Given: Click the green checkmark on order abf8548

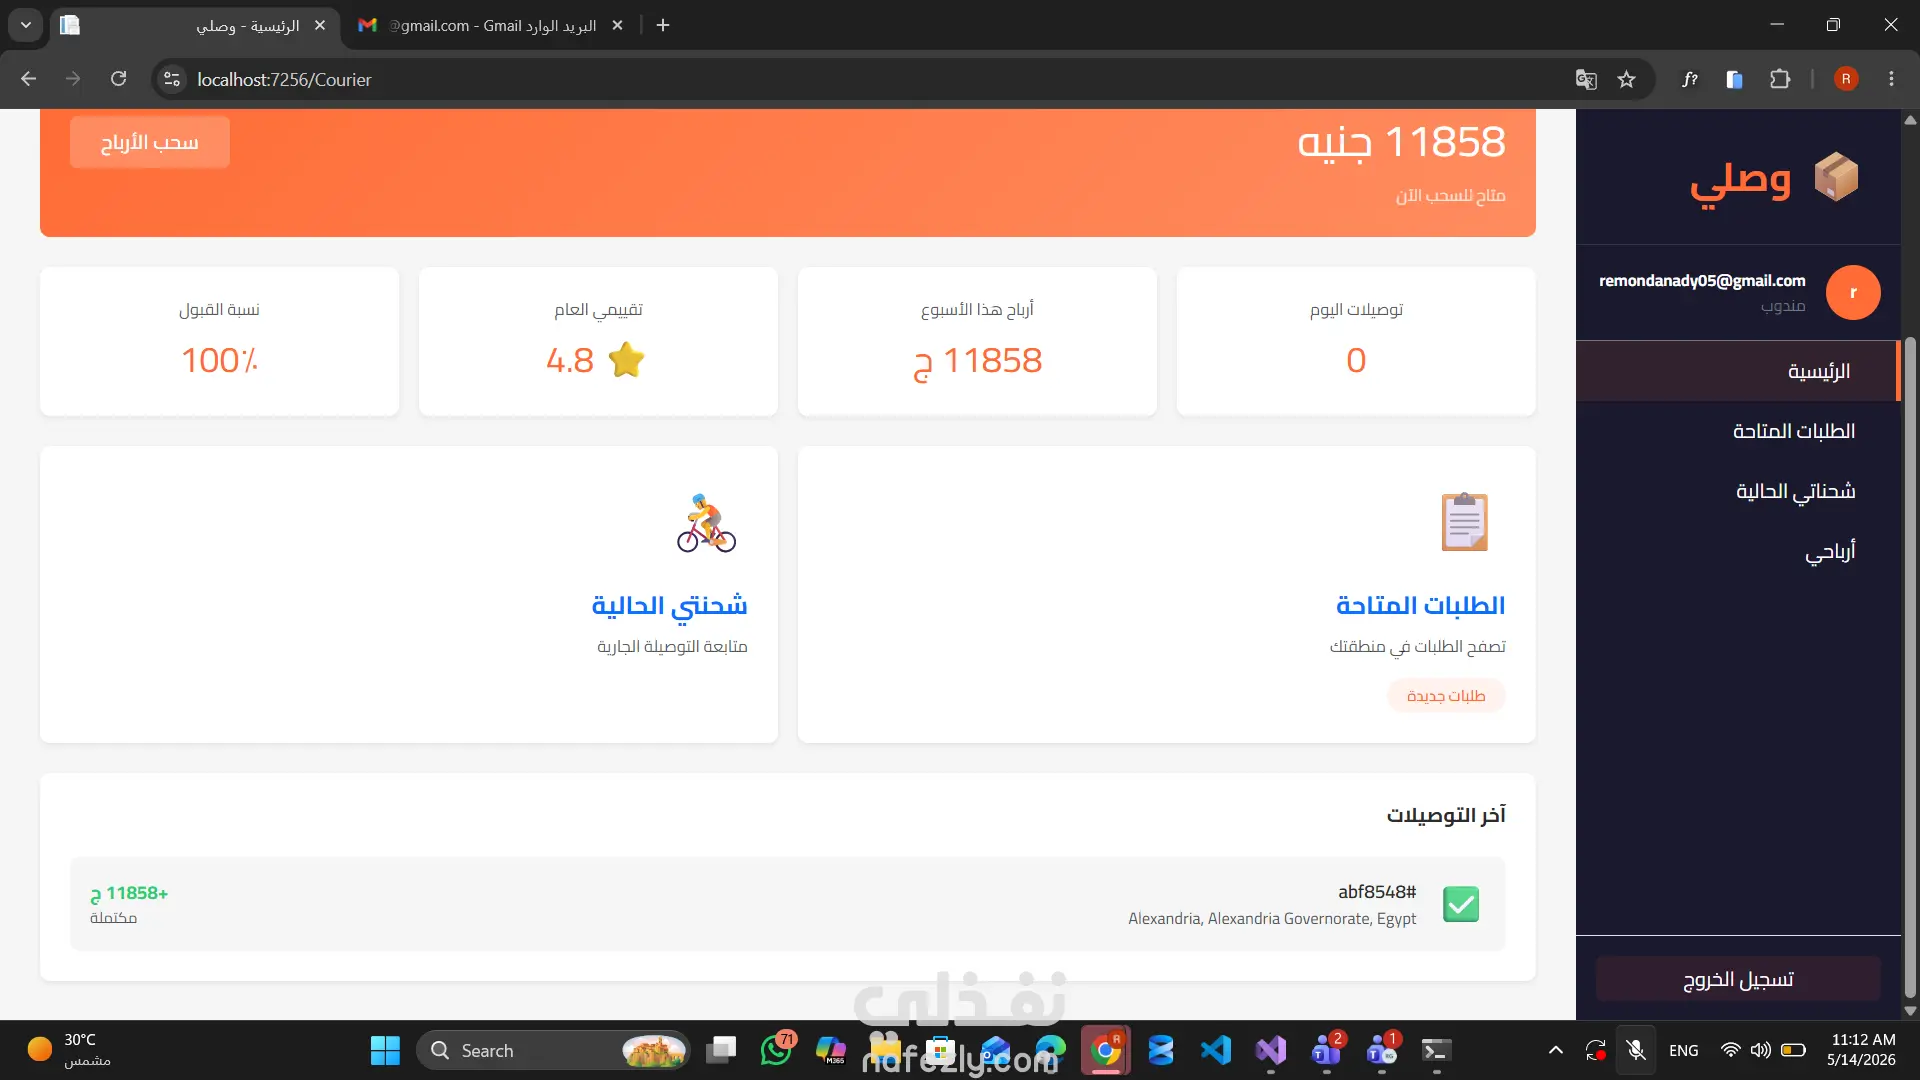Looking at the screenshot, I should coord(1461,904).
